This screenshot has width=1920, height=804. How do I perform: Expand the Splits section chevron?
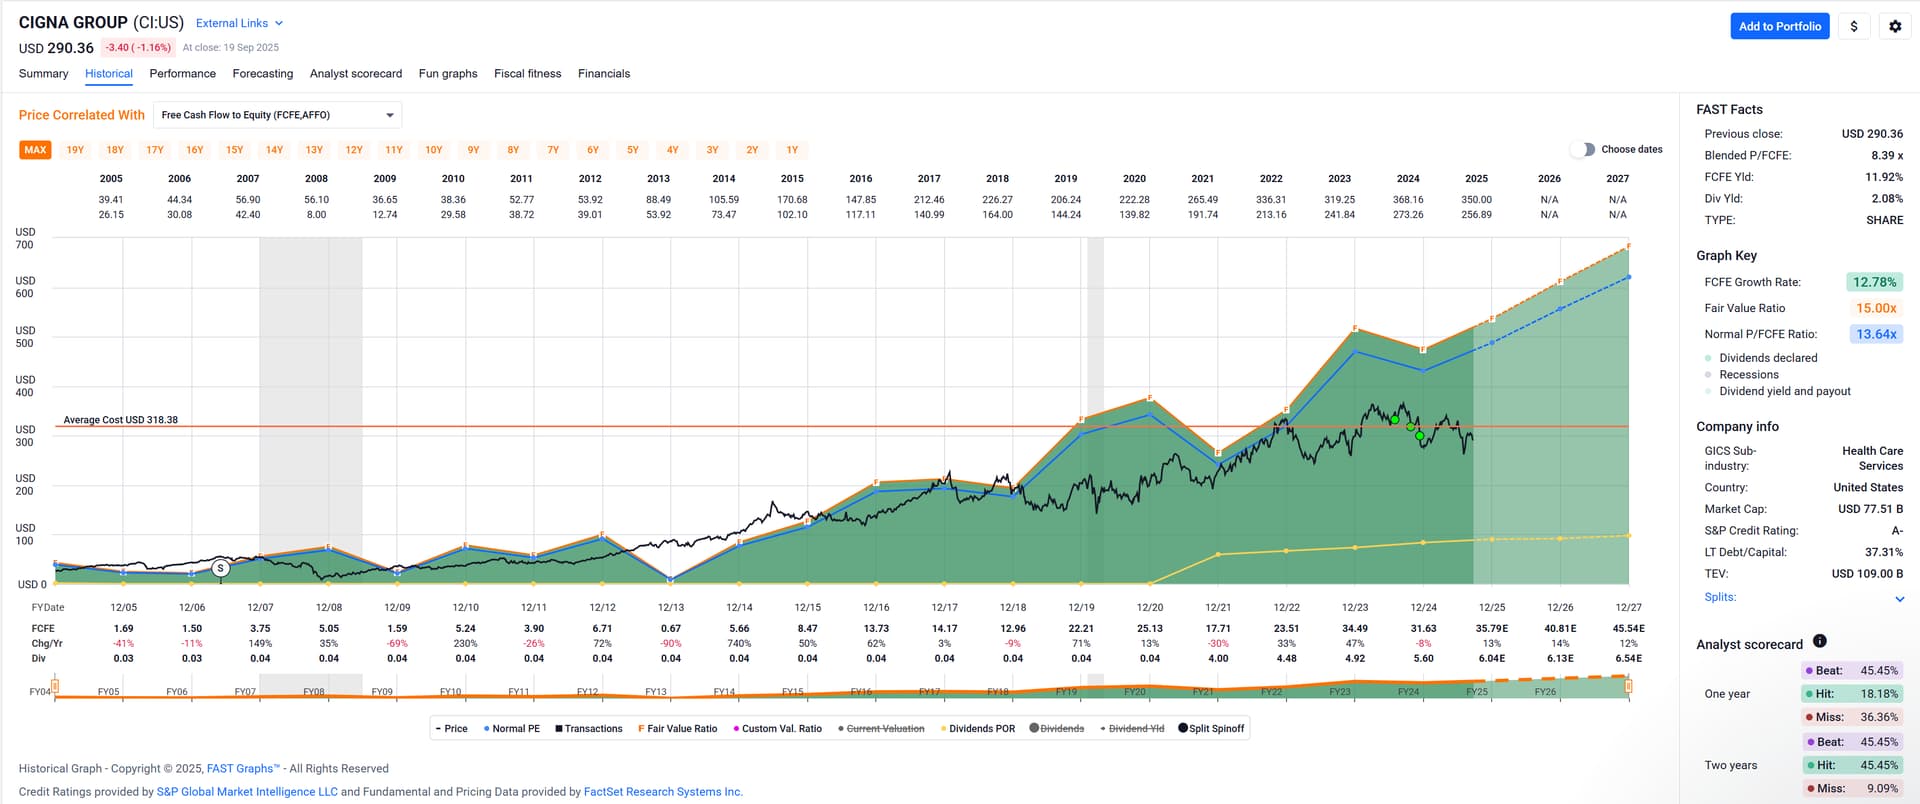click(1899, 599)
